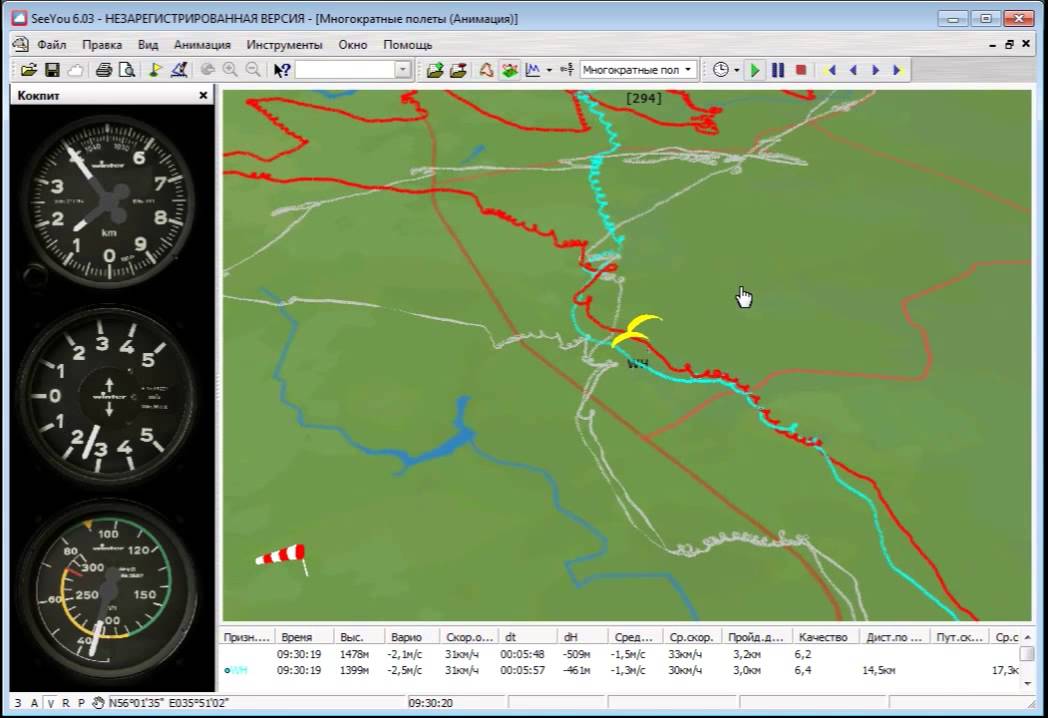
Task: Close the Кокпит panel
Action: (x=203, y=96)
